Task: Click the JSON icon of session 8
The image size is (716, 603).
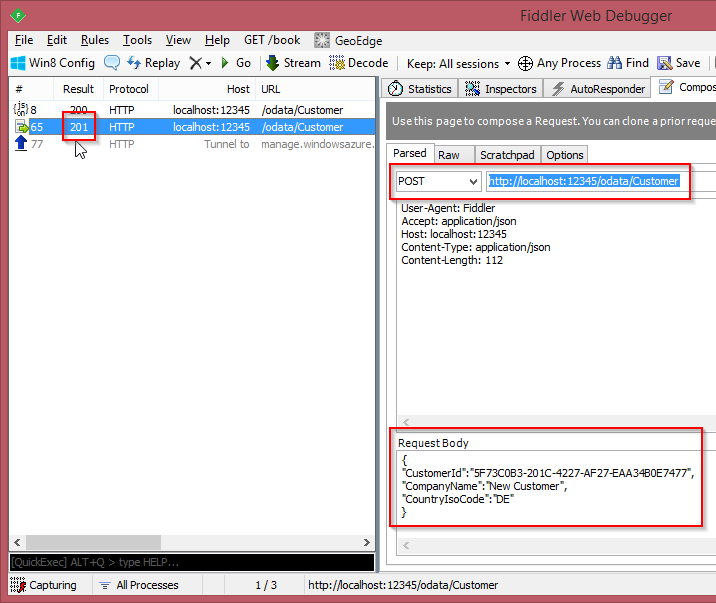Action: (x=21, y=110)
